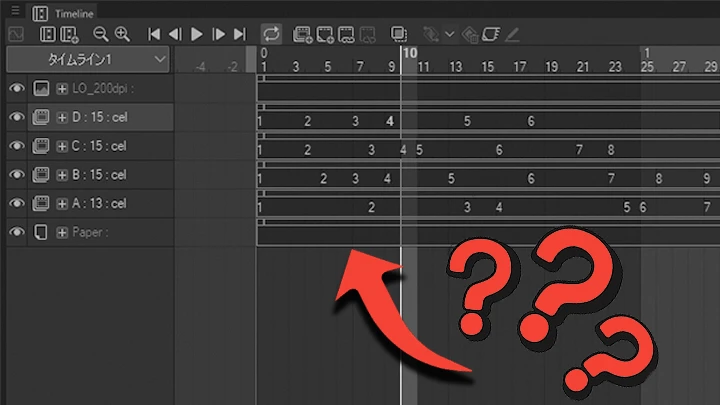Click the playback start marker on ruler
The height and width of the screenshot is (405, 720).
pyautogui.click(x=251, y=59)
